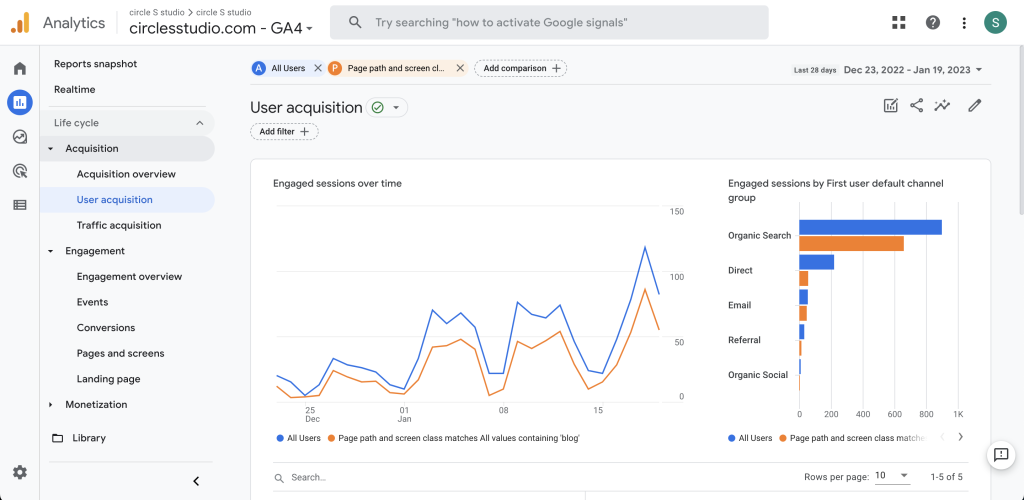Expand the Monetization tree group
1024x500 pixels.
click(51, 405)
